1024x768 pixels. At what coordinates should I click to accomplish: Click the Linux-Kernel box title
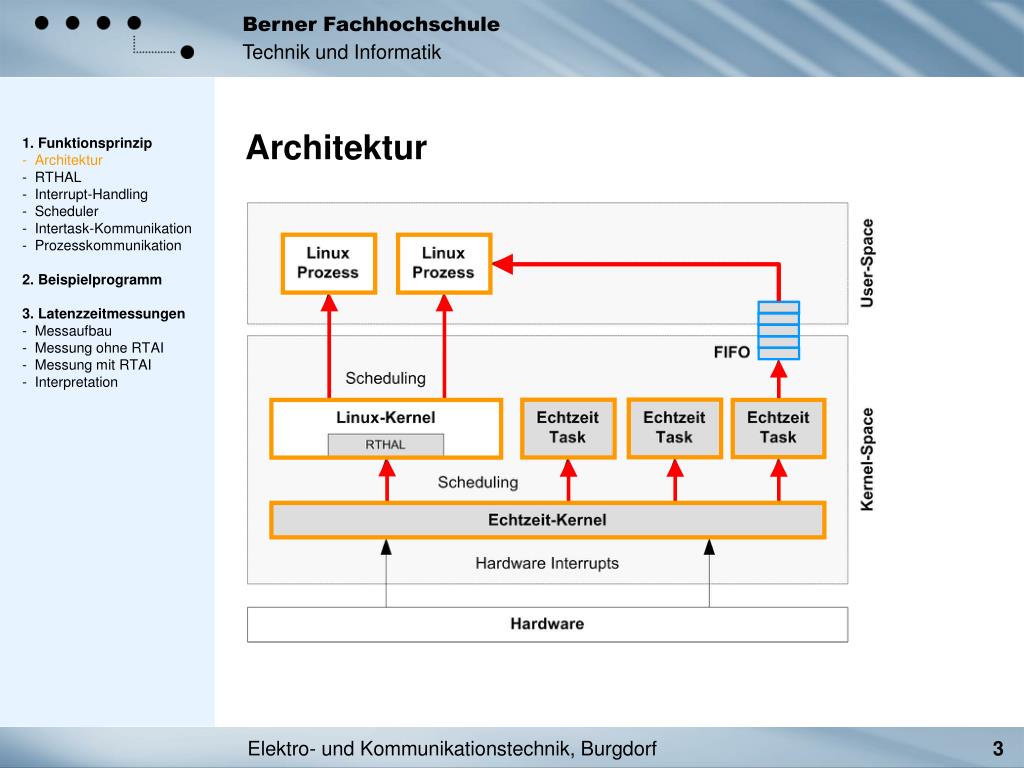pyautogui.click(x=385, y=417)
